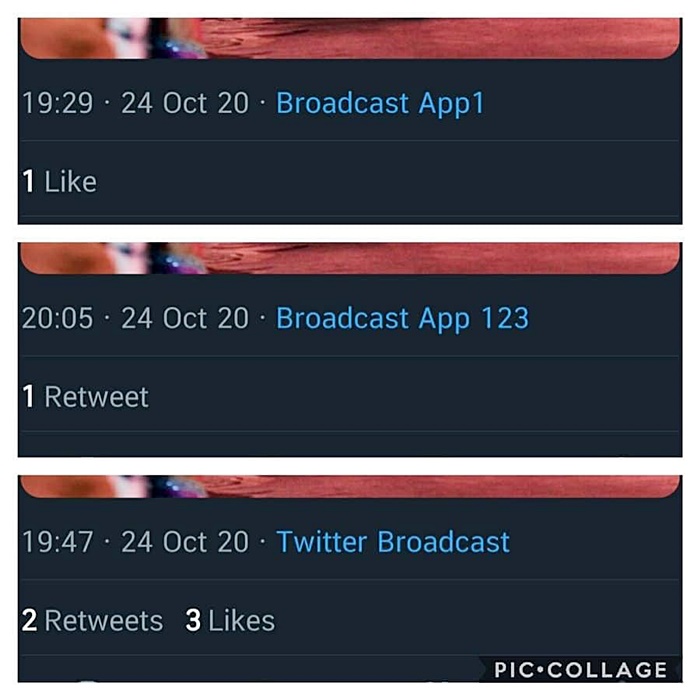This screenshot has height=700, width=700.
Task: View the 1 Like list
Action: [x=59, y=182]
